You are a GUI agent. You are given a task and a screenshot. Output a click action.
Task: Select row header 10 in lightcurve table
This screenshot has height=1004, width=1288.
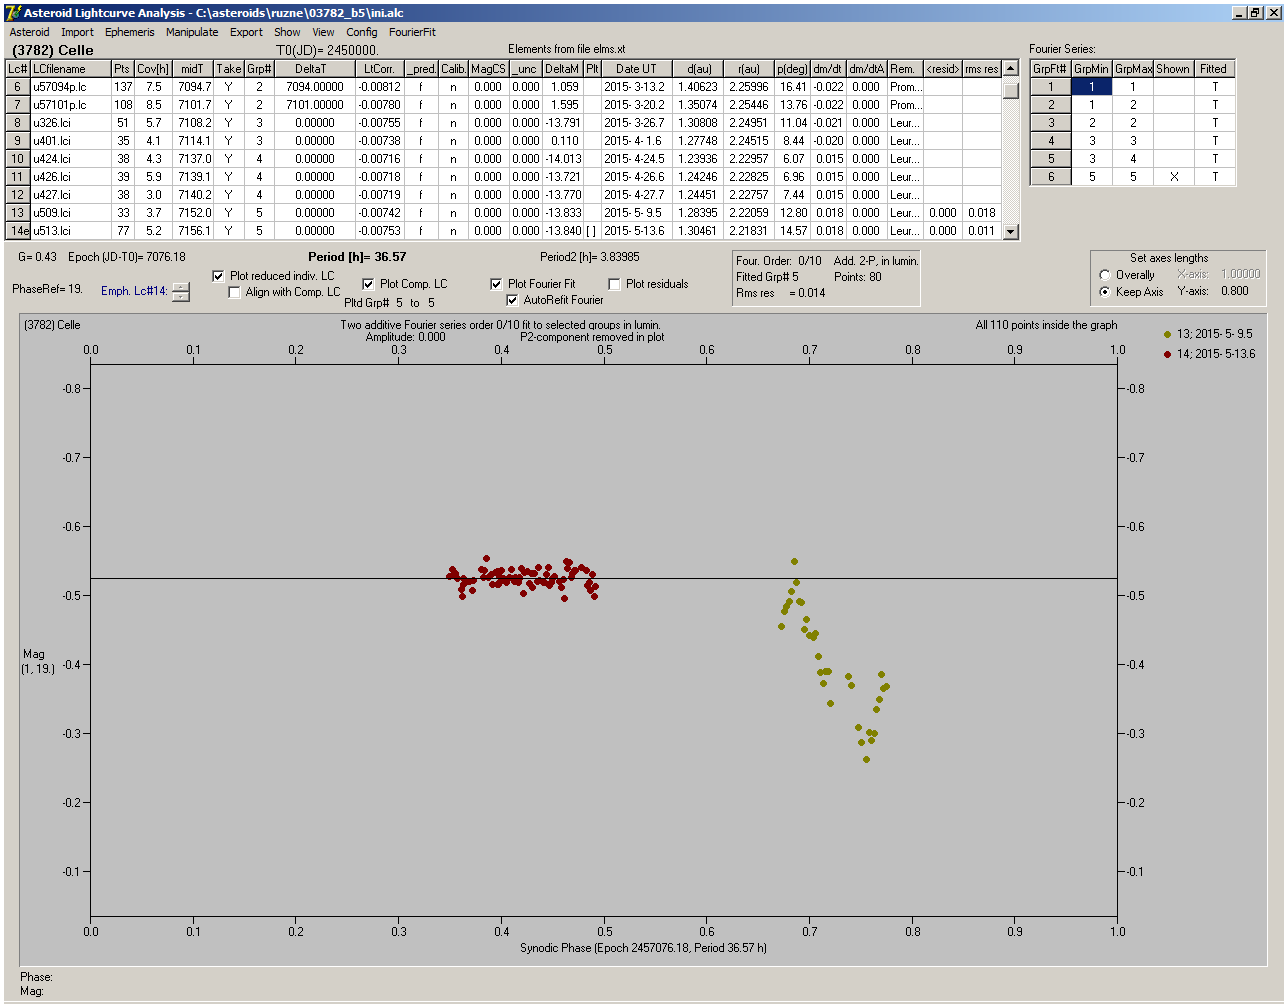tap(18, 159)
